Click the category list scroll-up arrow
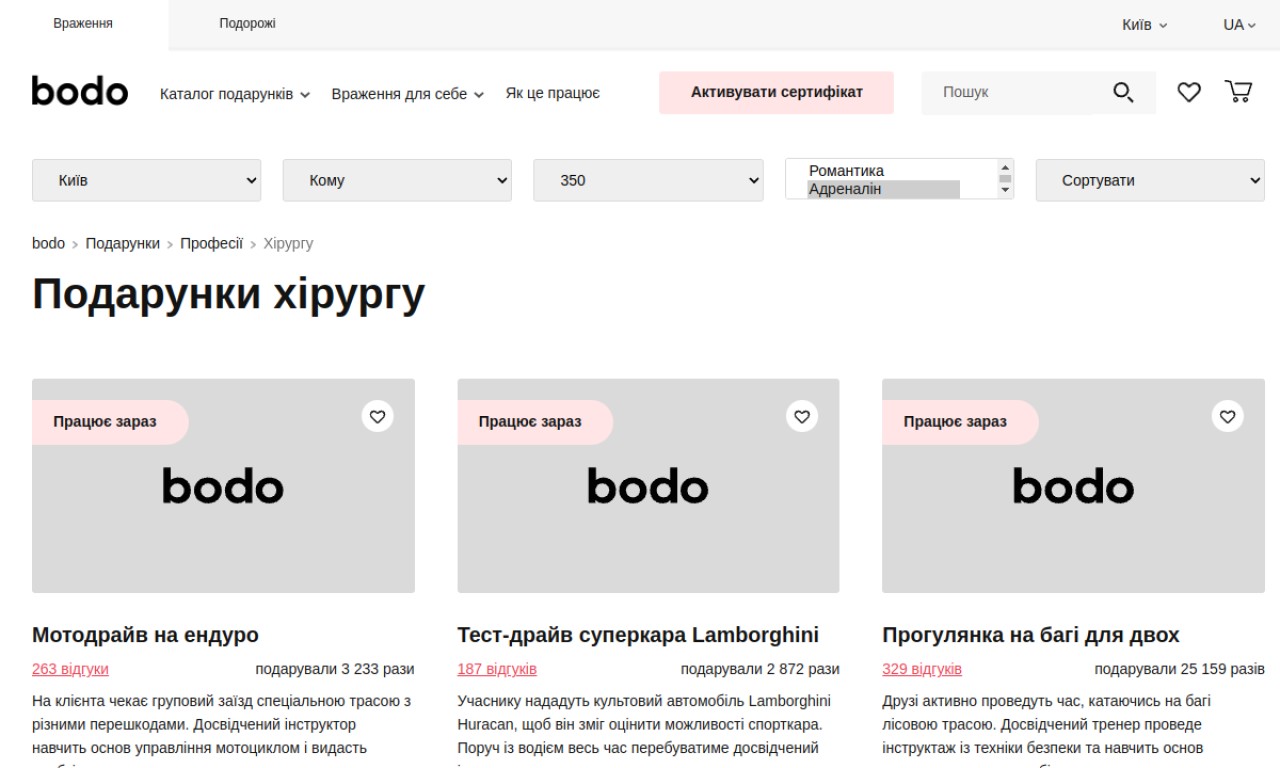 point(1005,167)
